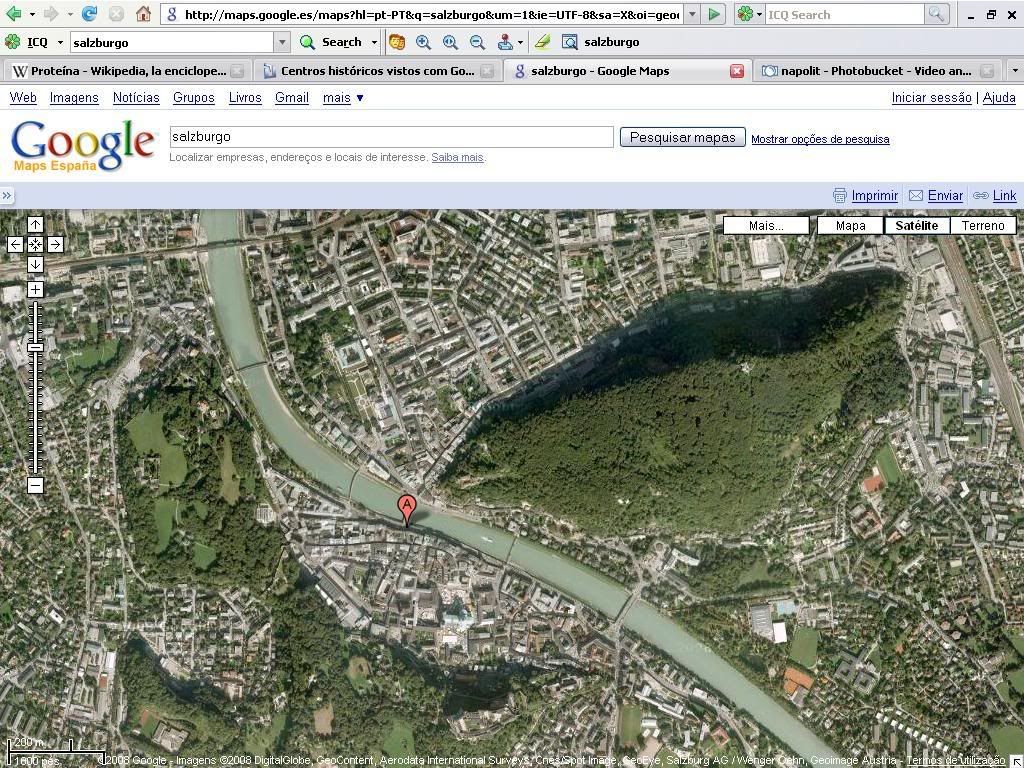Viewport: 1024px width, 768px height.
Task: Switch map view to Mapa
Action: click(850, 225)
